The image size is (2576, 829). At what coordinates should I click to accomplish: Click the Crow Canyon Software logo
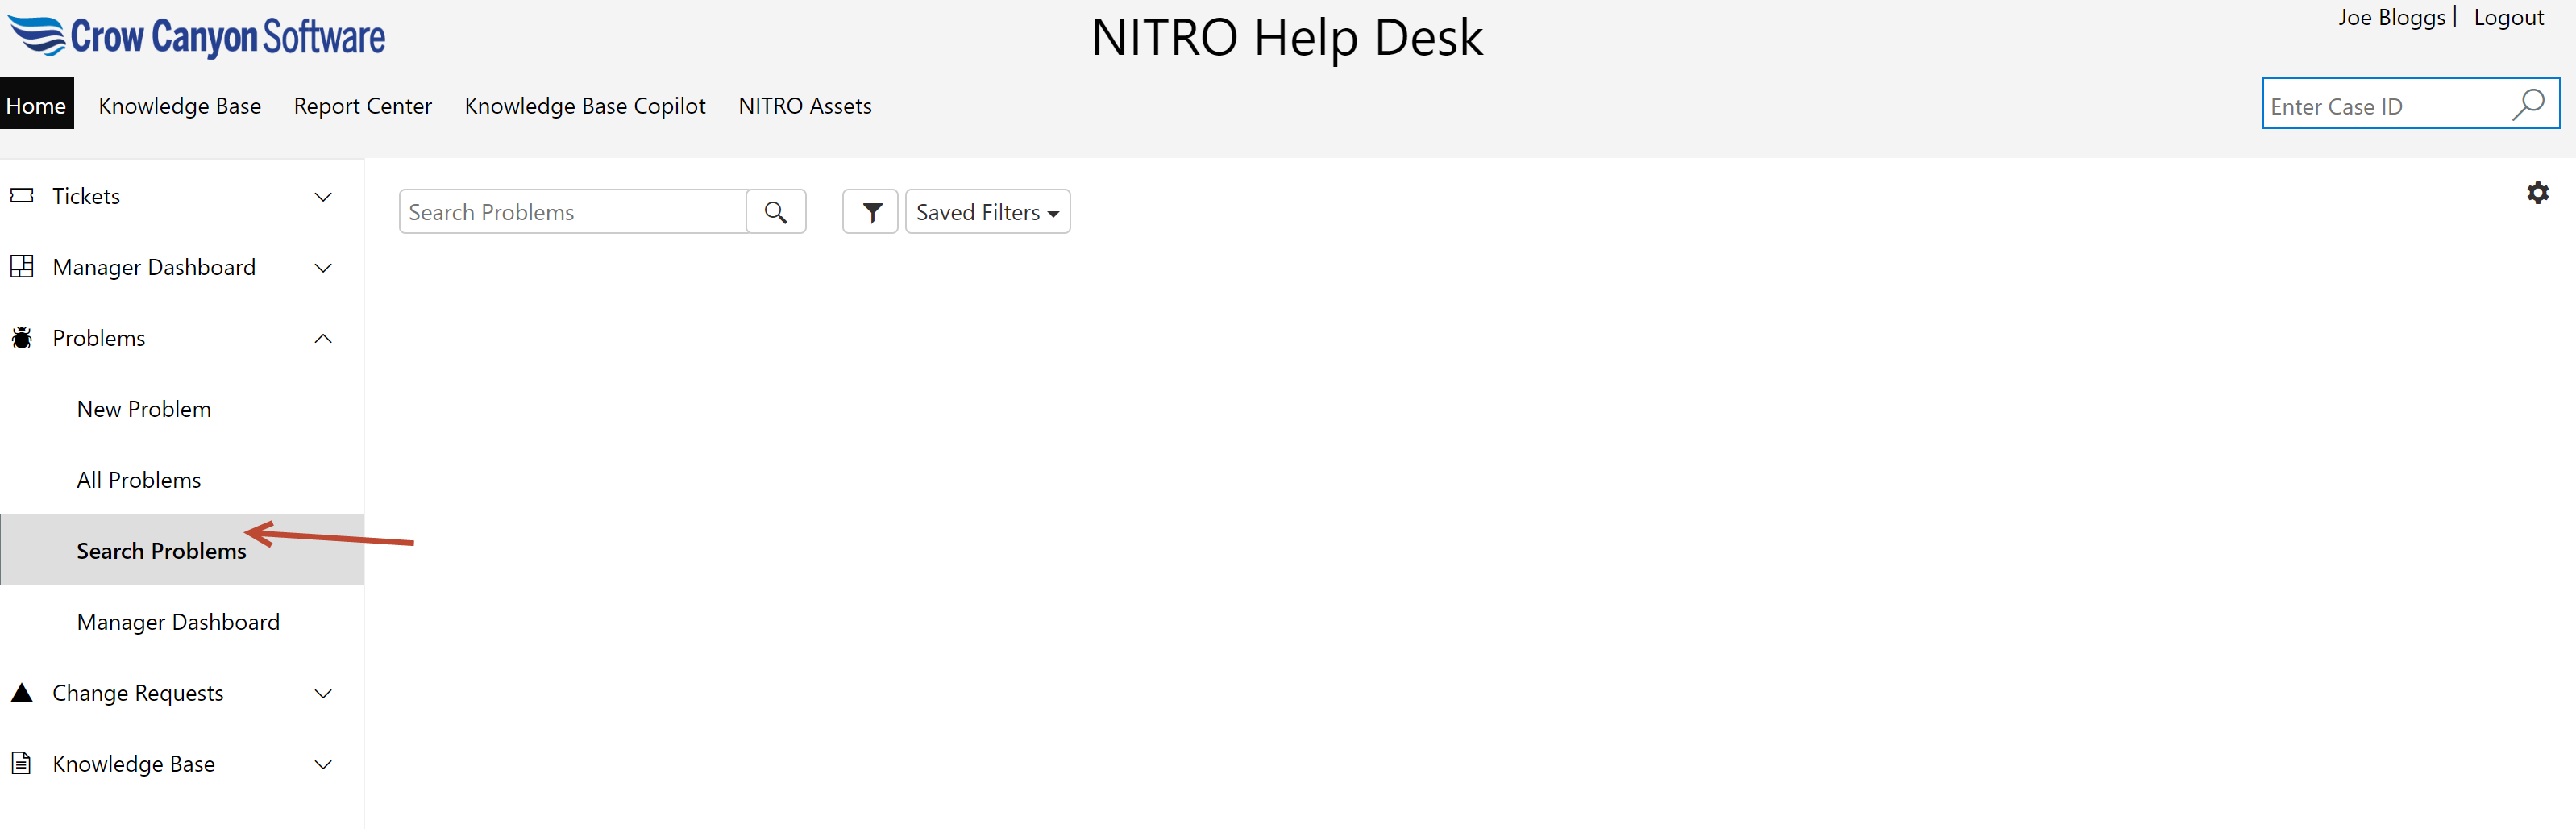[x=197, y=37]
